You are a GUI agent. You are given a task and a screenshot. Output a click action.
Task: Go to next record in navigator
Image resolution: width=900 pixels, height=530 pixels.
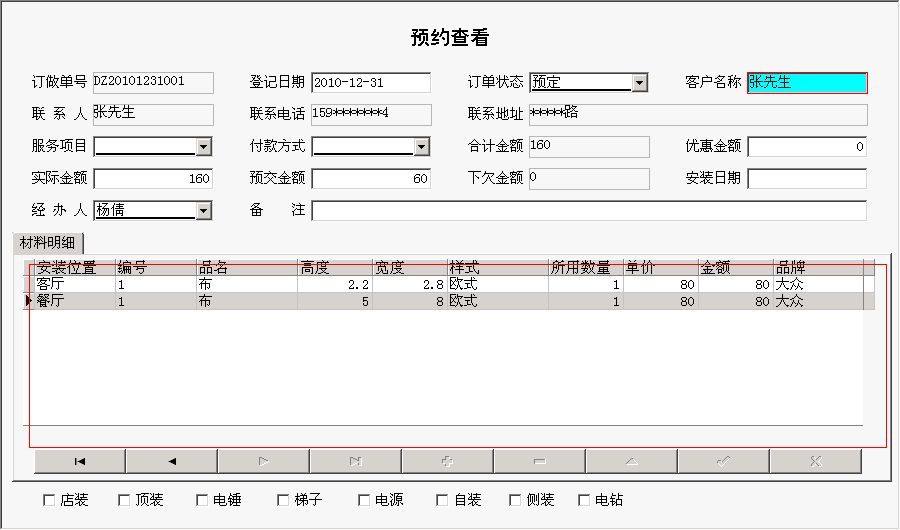(263, 461)
